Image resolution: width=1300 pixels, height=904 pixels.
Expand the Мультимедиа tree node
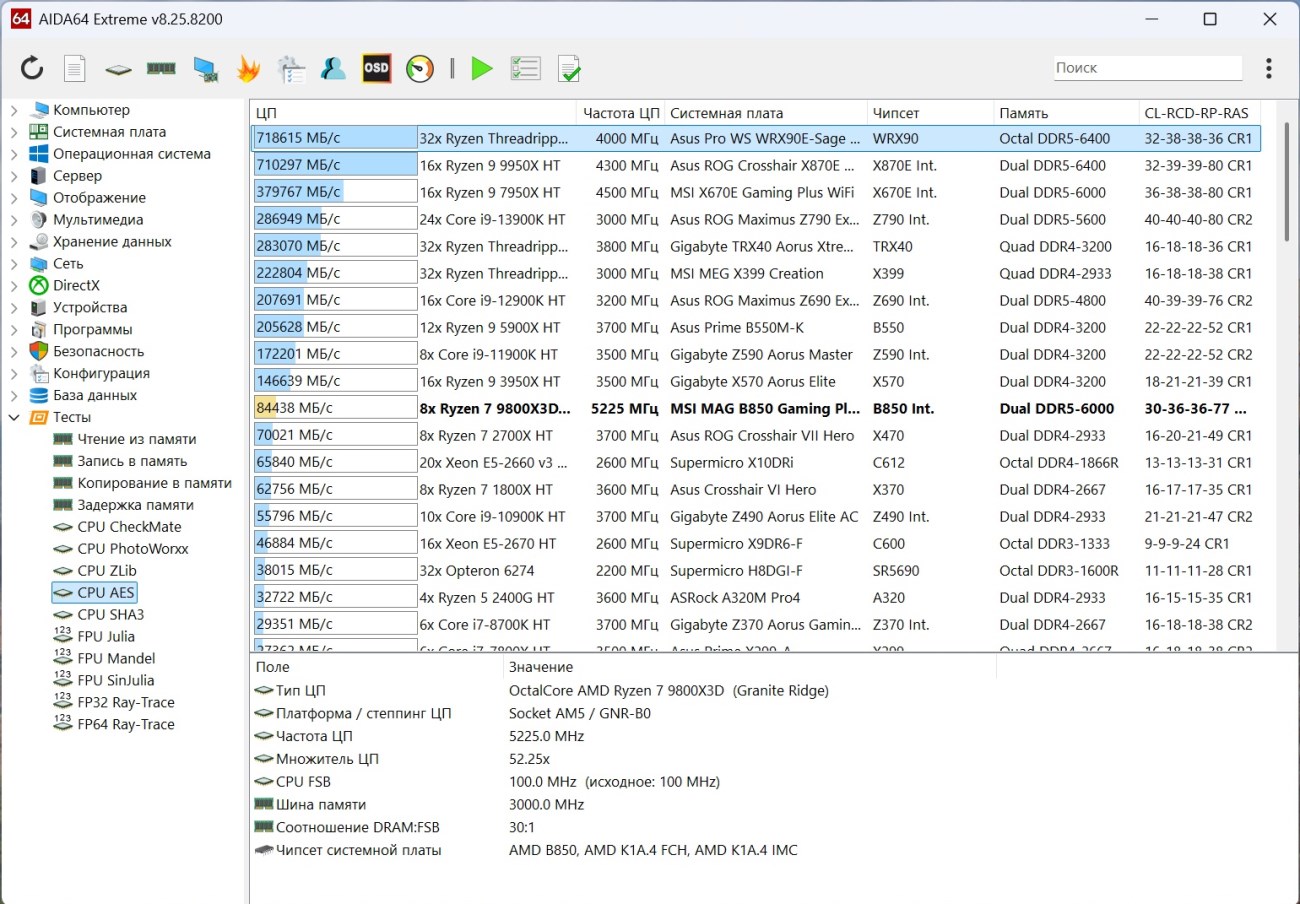point(14,220)
